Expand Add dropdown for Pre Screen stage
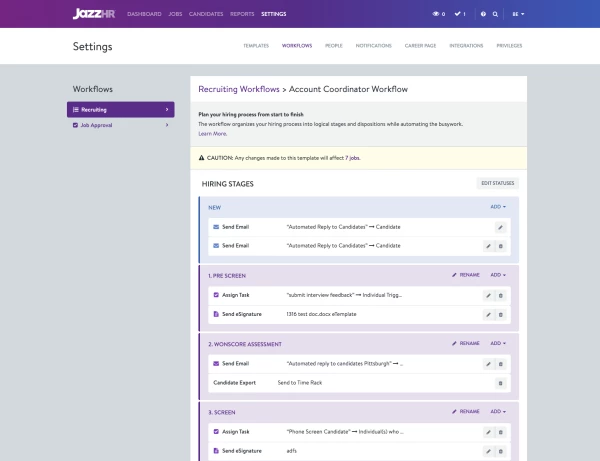Image resolution: width=600 pixels, height=461 pixels. coord(498,275)
